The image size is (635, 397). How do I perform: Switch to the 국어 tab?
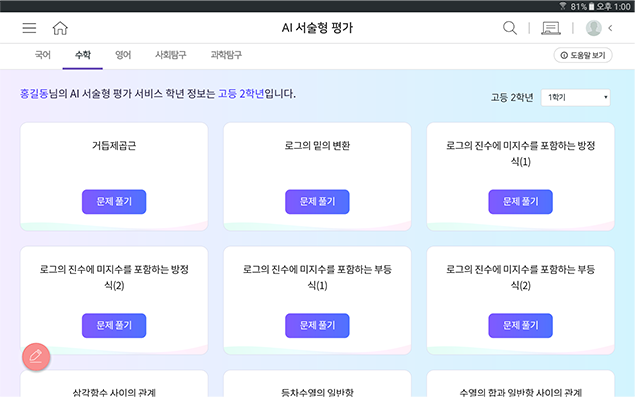tap(43, 55)
